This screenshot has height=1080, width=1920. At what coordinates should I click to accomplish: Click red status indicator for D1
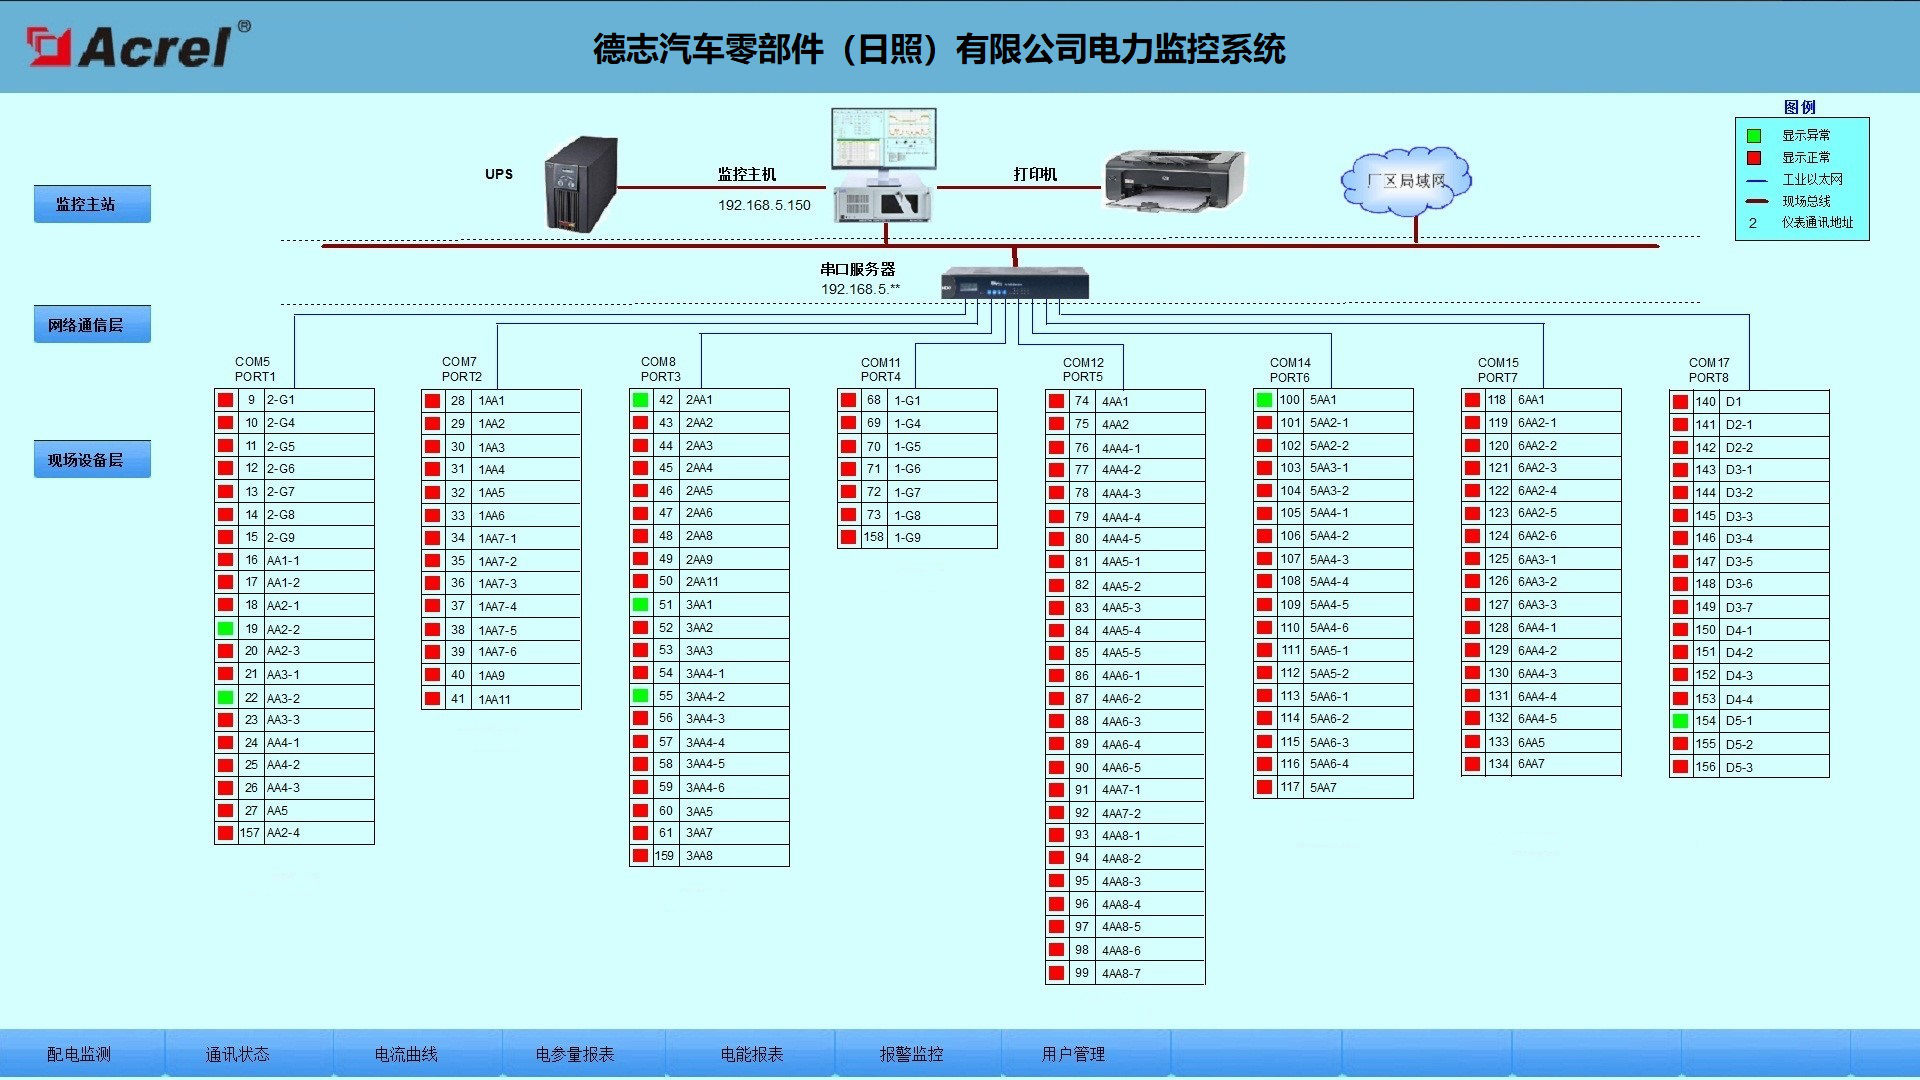click(1681, 402)
